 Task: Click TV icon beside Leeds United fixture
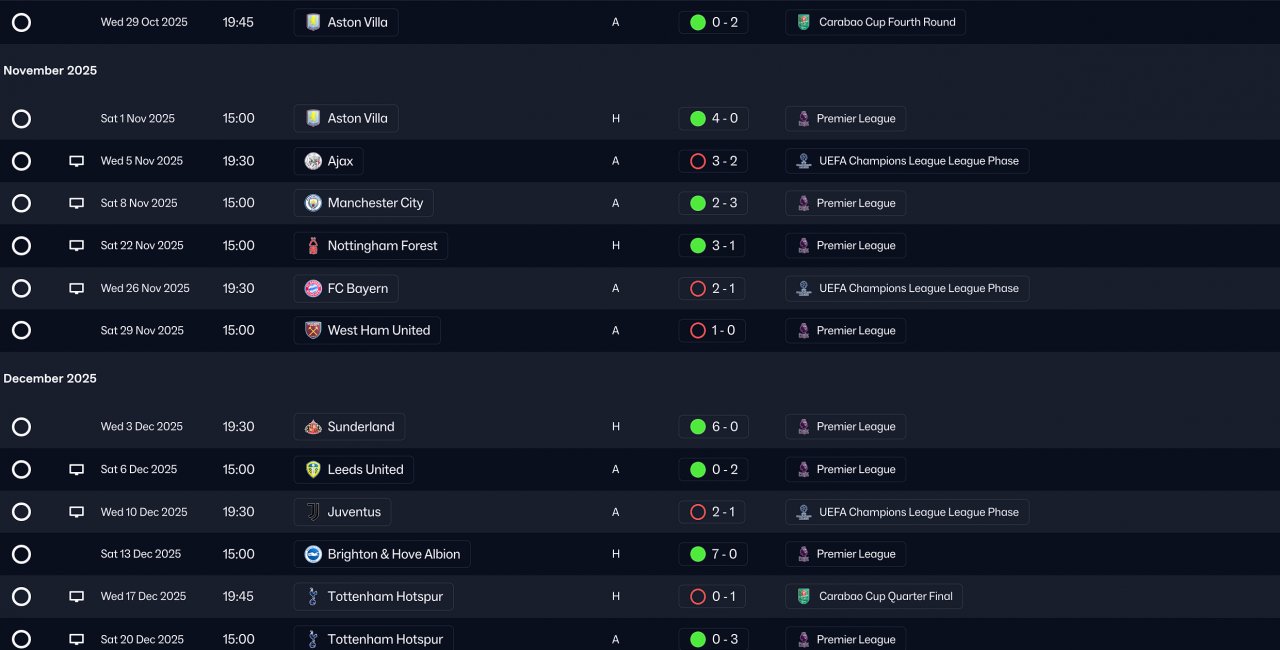tap(77, 470)
